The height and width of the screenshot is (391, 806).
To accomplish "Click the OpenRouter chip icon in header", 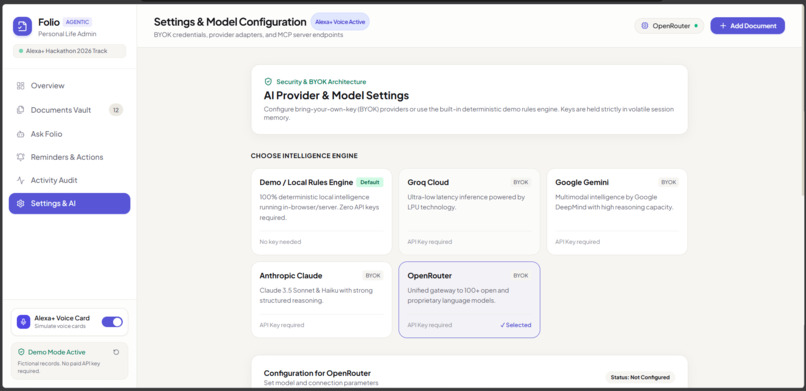I will [645, 26].
